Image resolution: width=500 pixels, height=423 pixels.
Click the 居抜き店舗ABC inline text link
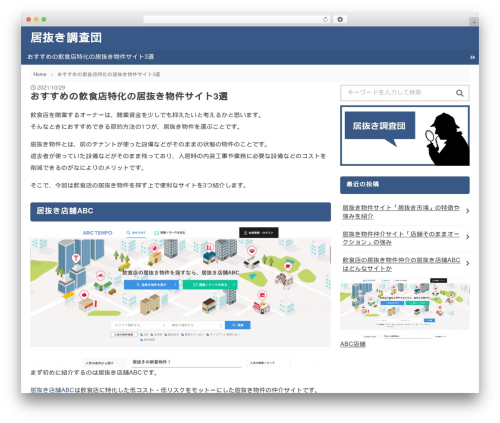click(x=52, y=390)
